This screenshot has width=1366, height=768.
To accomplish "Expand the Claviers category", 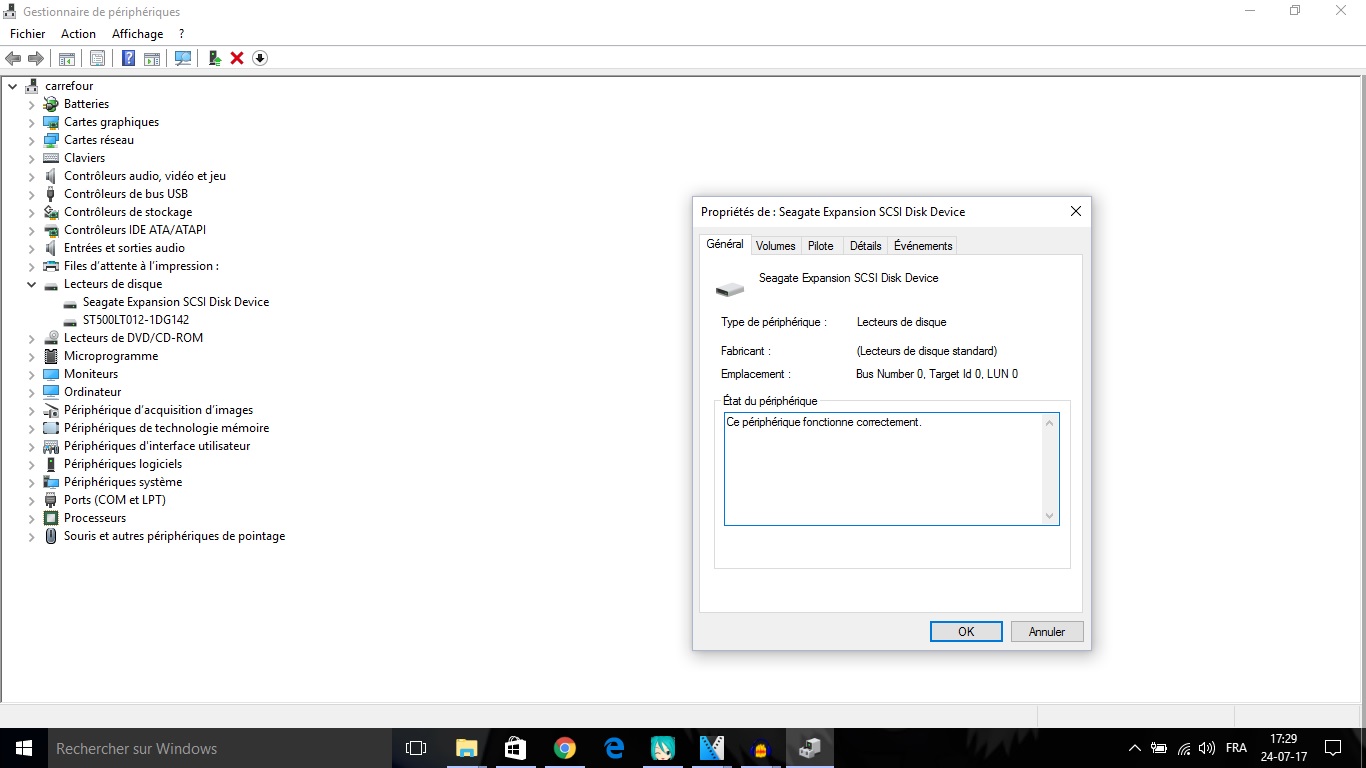I will click(x=31, y=158).
